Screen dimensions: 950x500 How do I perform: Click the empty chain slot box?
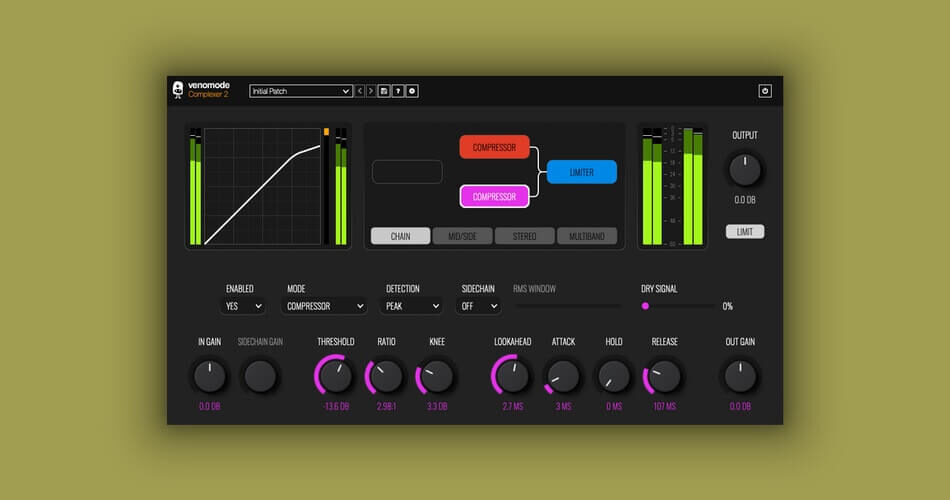[x=407, y=172]
